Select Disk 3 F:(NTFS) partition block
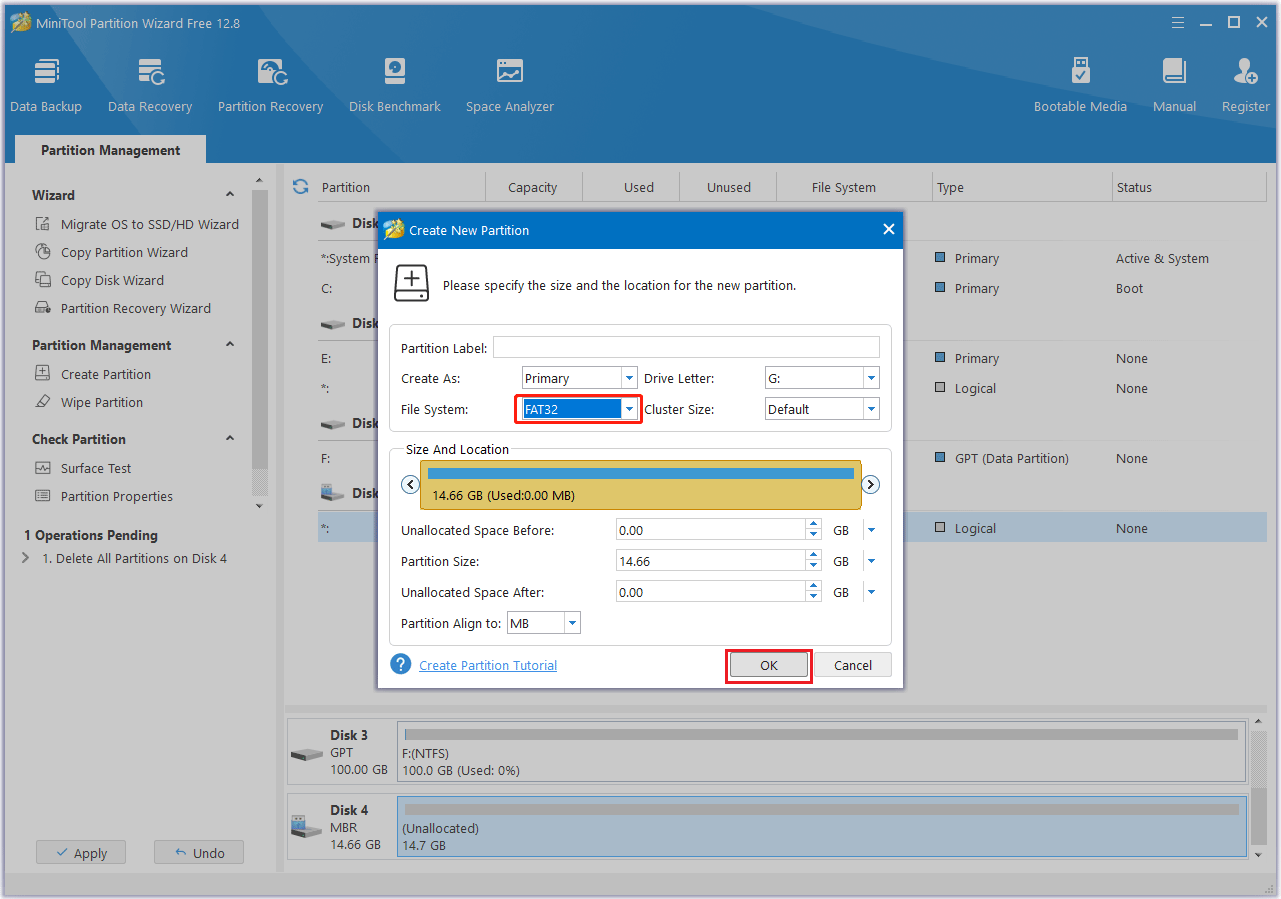The width and height of the screenshot is (1281, 899). [x=822, y=752]
